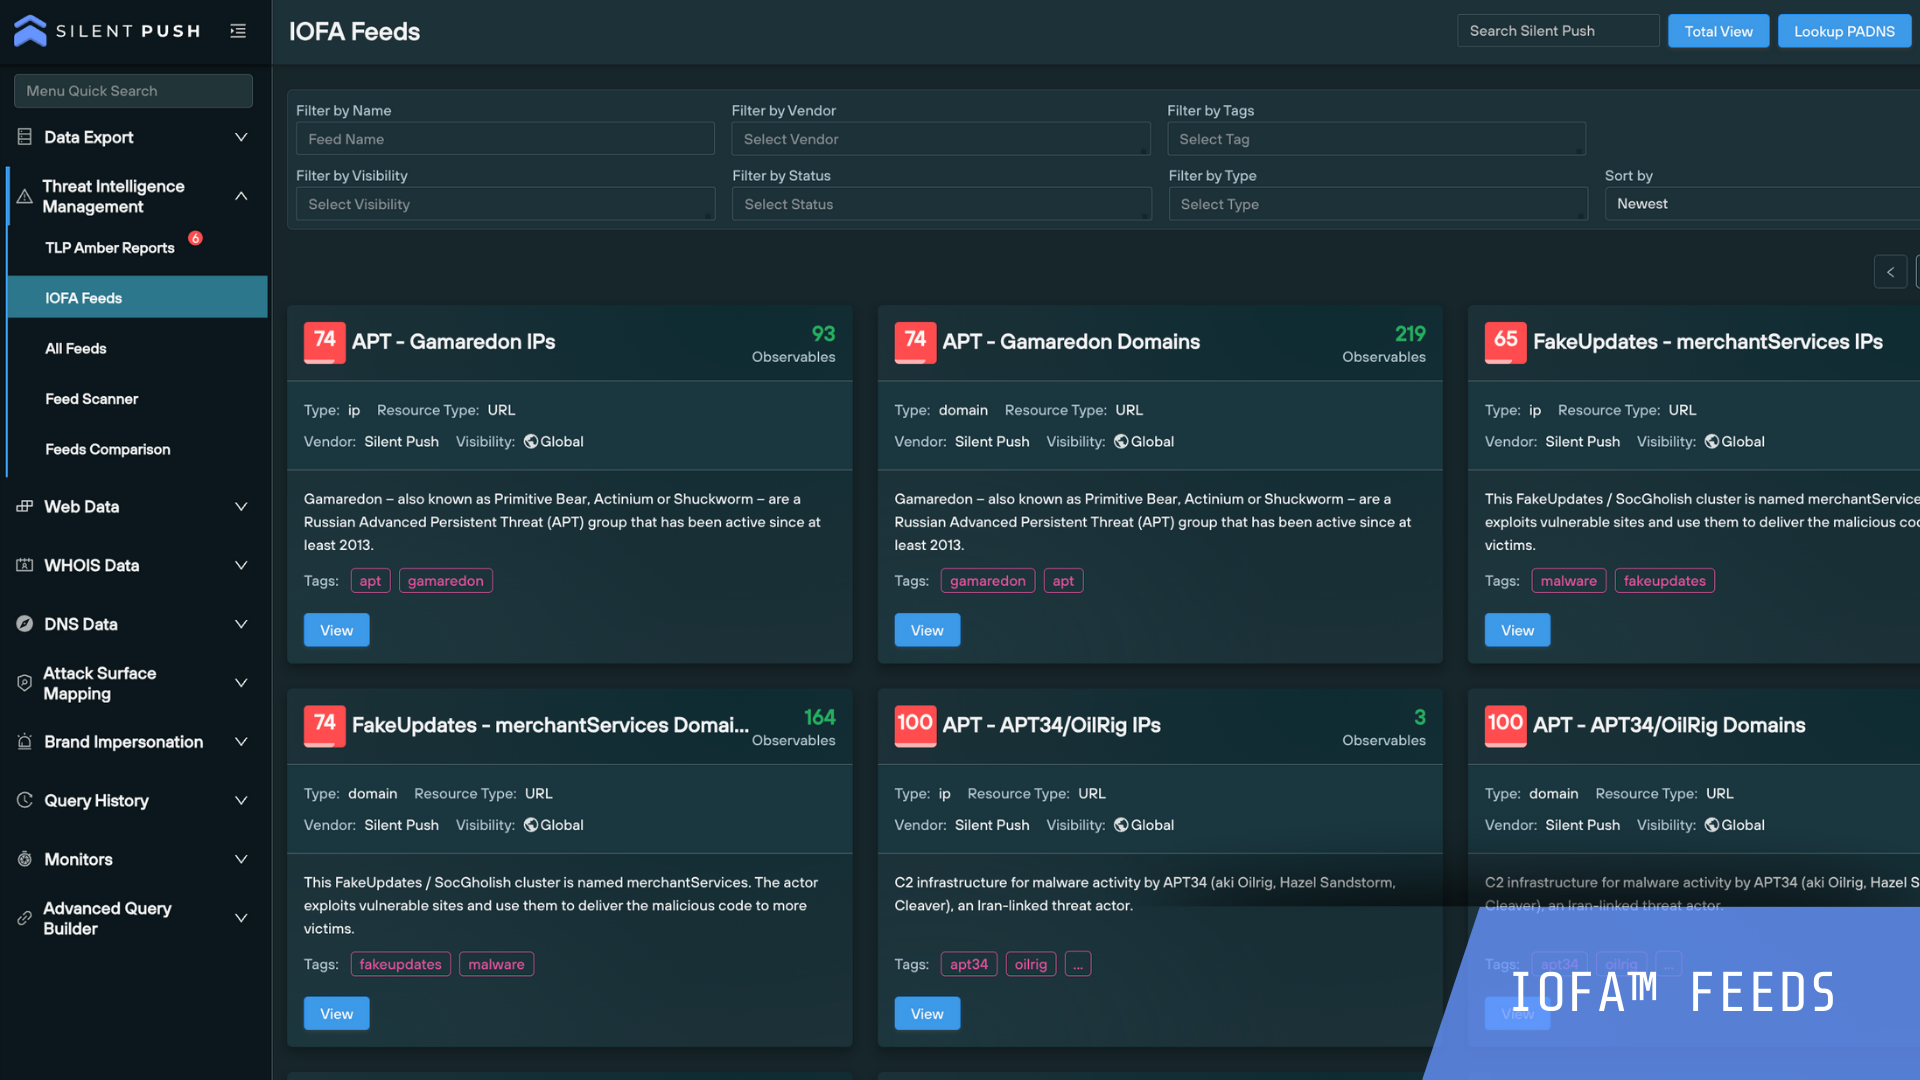Image resolution: width=1920 pixels, height=1080 pixels.
Task: Select IOFA Feeds menu item
Action: click(x=137, y=298)
